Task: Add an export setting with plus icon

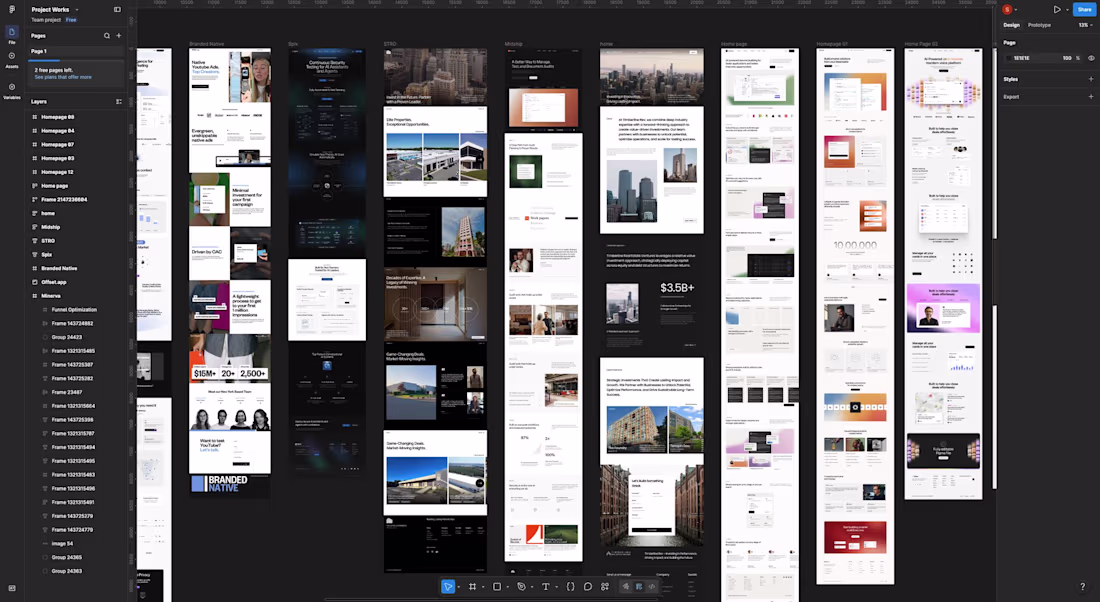Action: (x=1091, y=97)
